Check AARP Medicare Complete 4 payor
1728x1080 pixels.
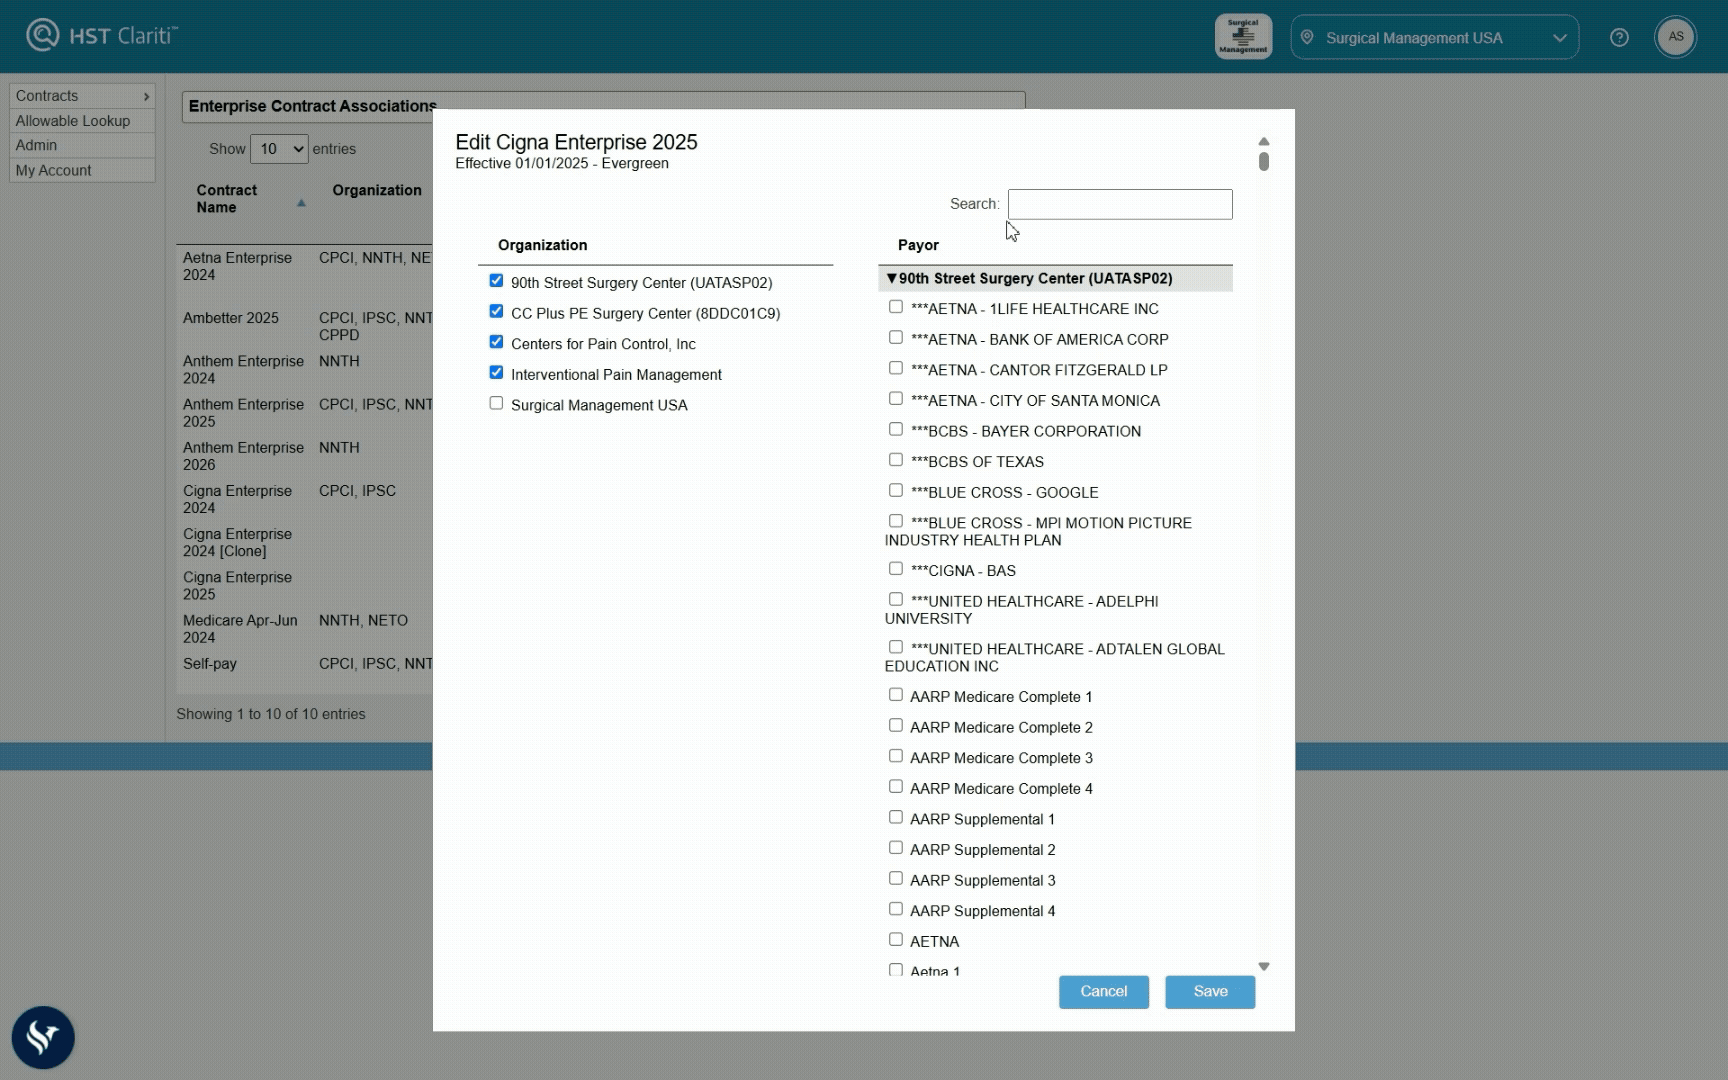pyautogui.click(x=896, y=787)
